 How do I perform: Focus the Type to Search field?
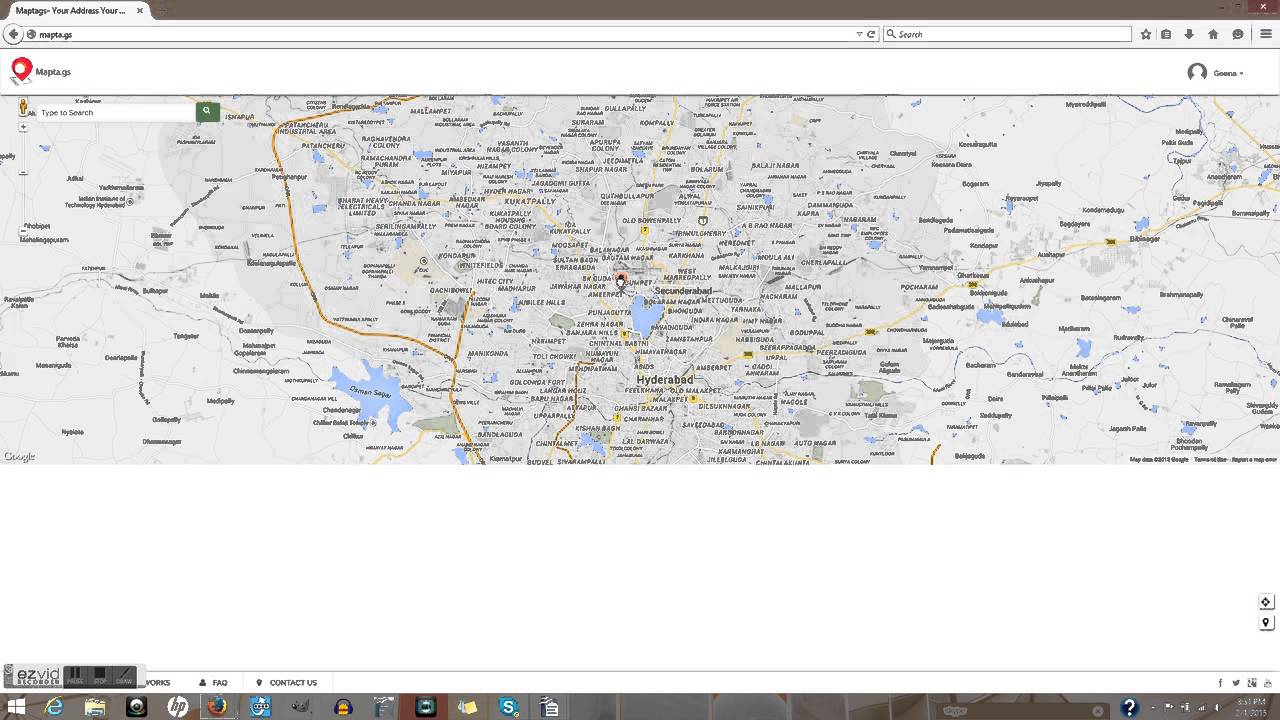click(116, 112)
